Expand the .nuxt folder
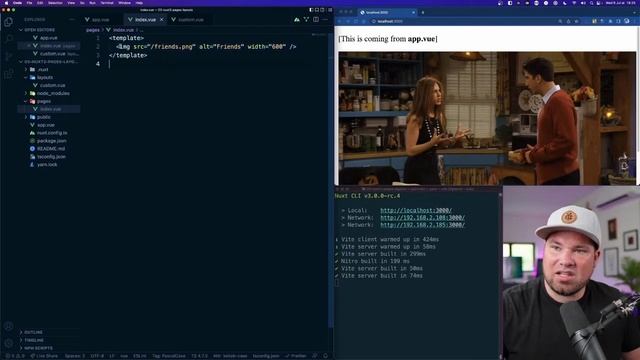Image resolution: width=640 pixels, height=360 pixels. click(x=49, y=69)
